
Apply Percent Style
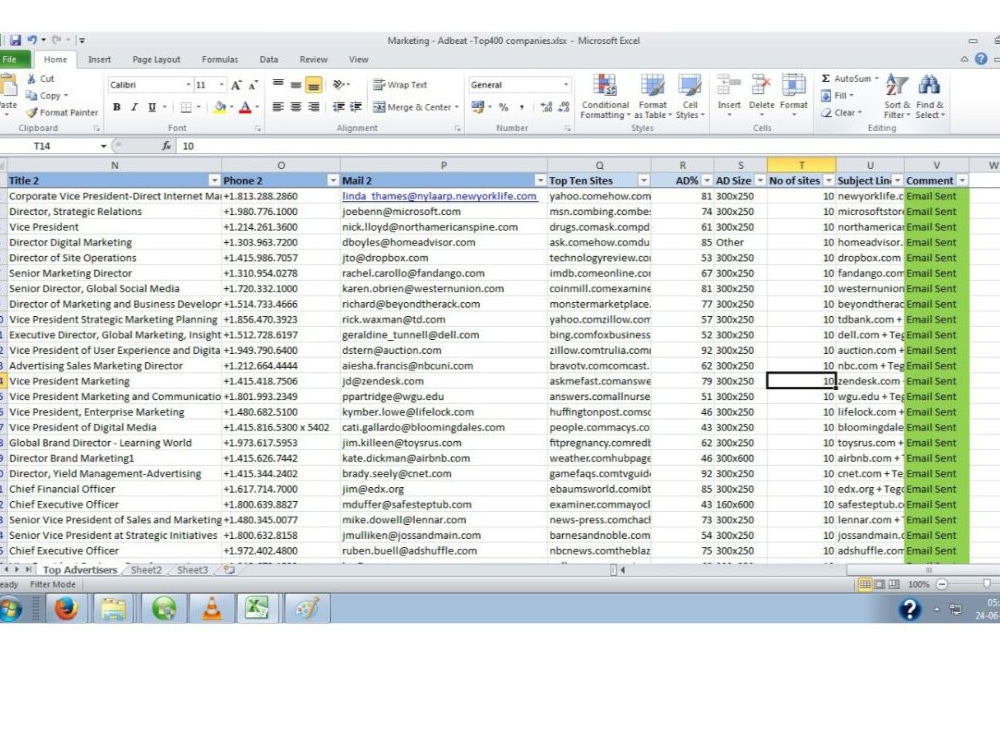click(x=504, y=107)
